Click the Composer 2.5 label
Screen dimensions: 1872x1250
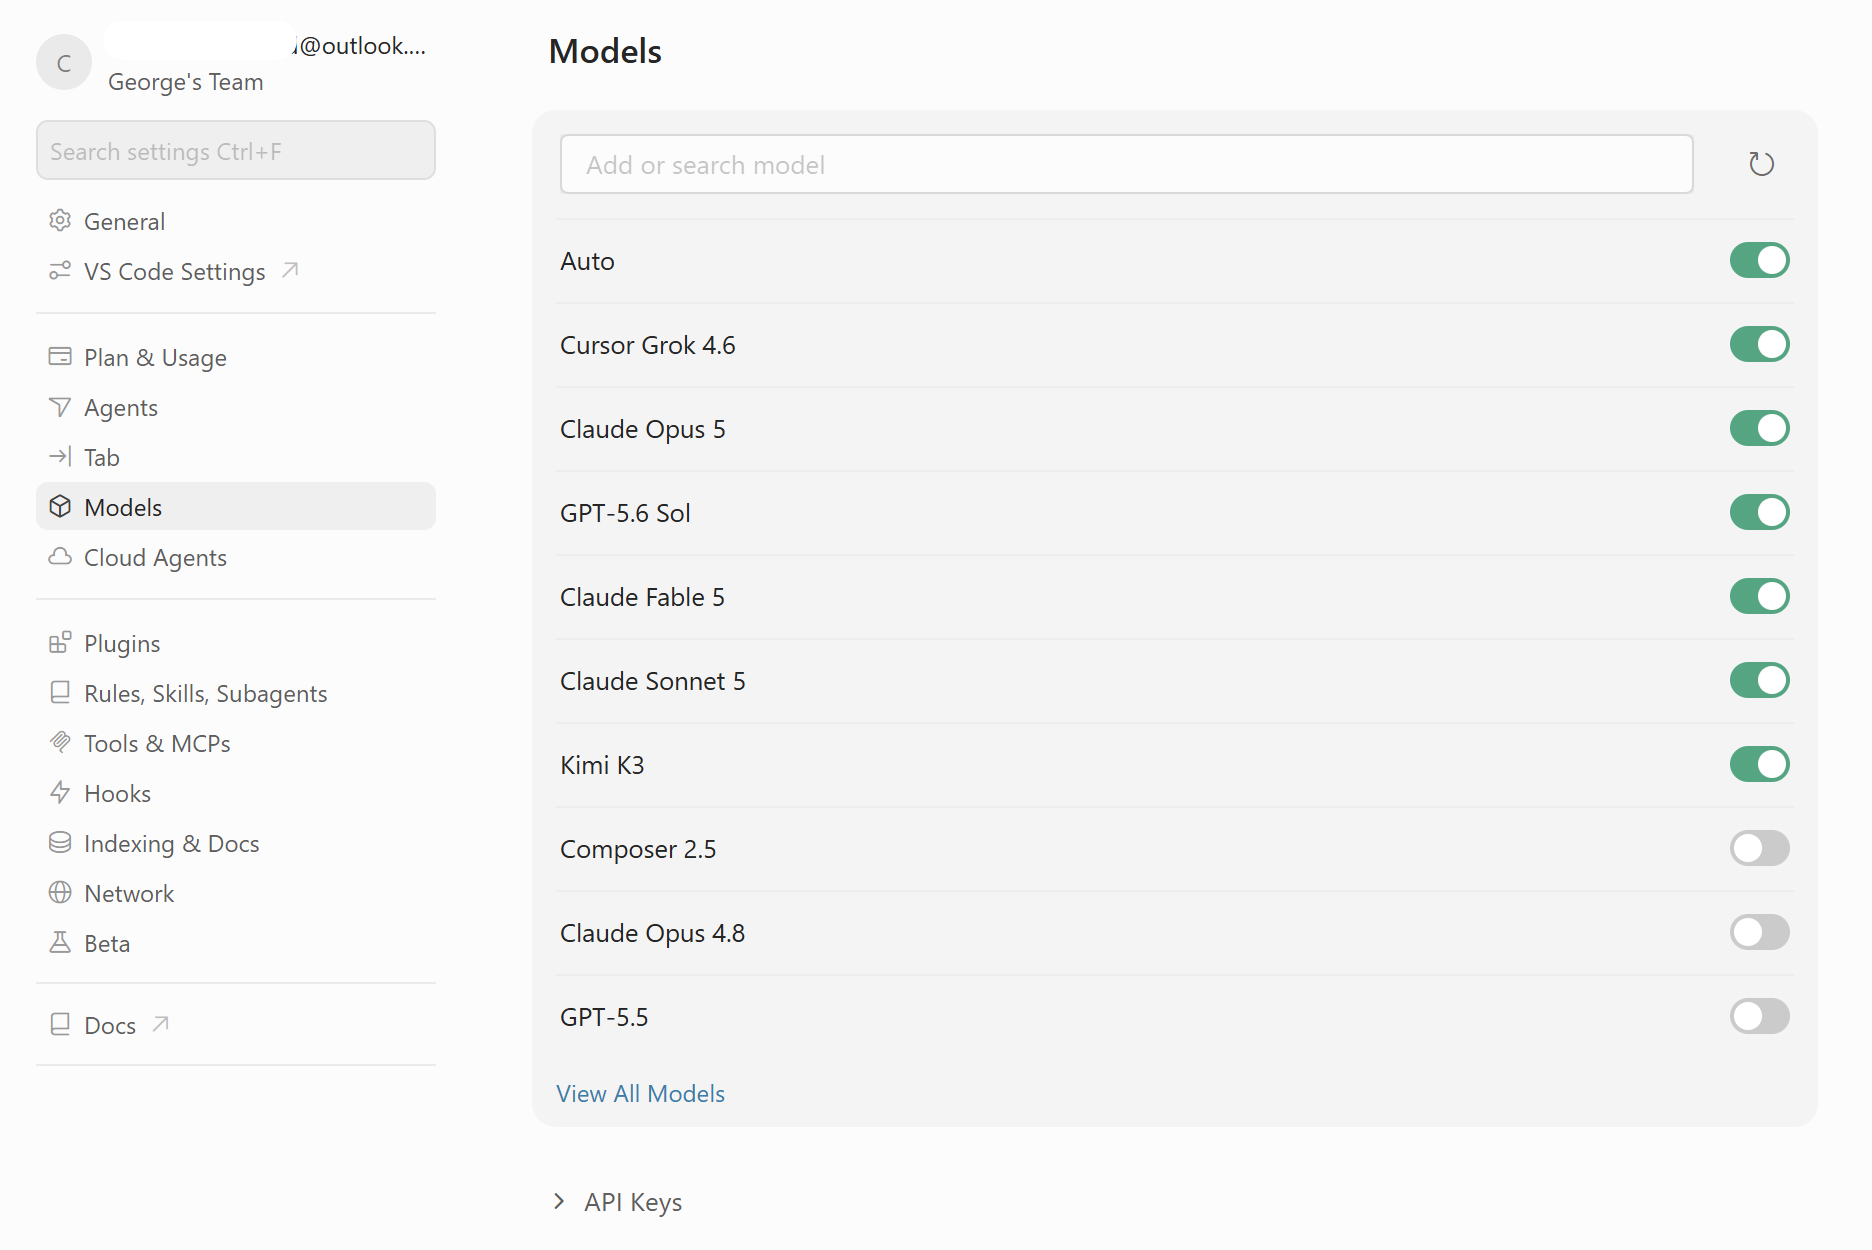click(x=638, y=849)
